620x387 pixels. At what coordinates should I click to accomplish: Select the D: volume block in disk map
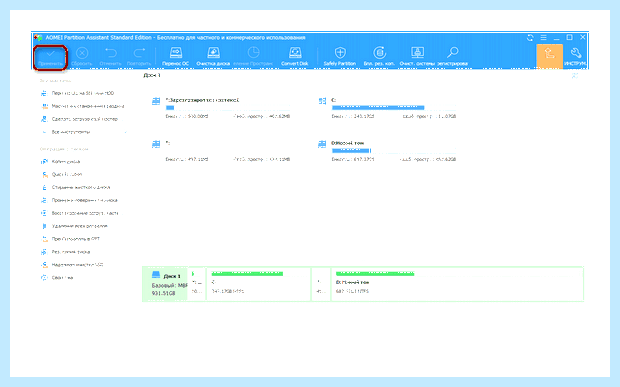[457, 285]
